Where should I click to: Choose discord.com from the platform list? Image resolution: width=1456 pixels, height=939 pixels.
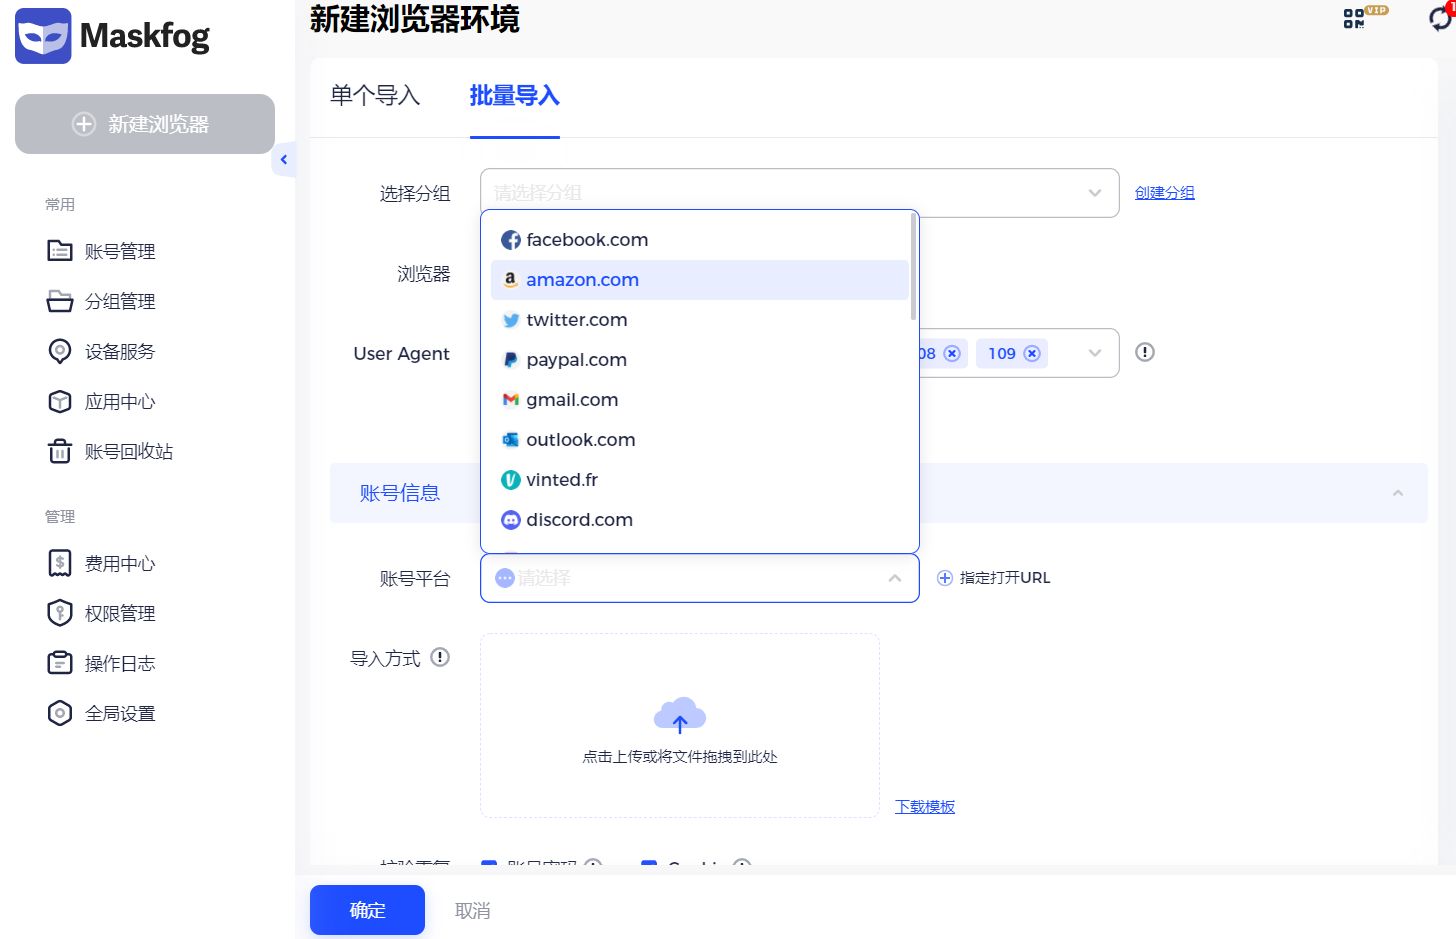coord(699,520)
